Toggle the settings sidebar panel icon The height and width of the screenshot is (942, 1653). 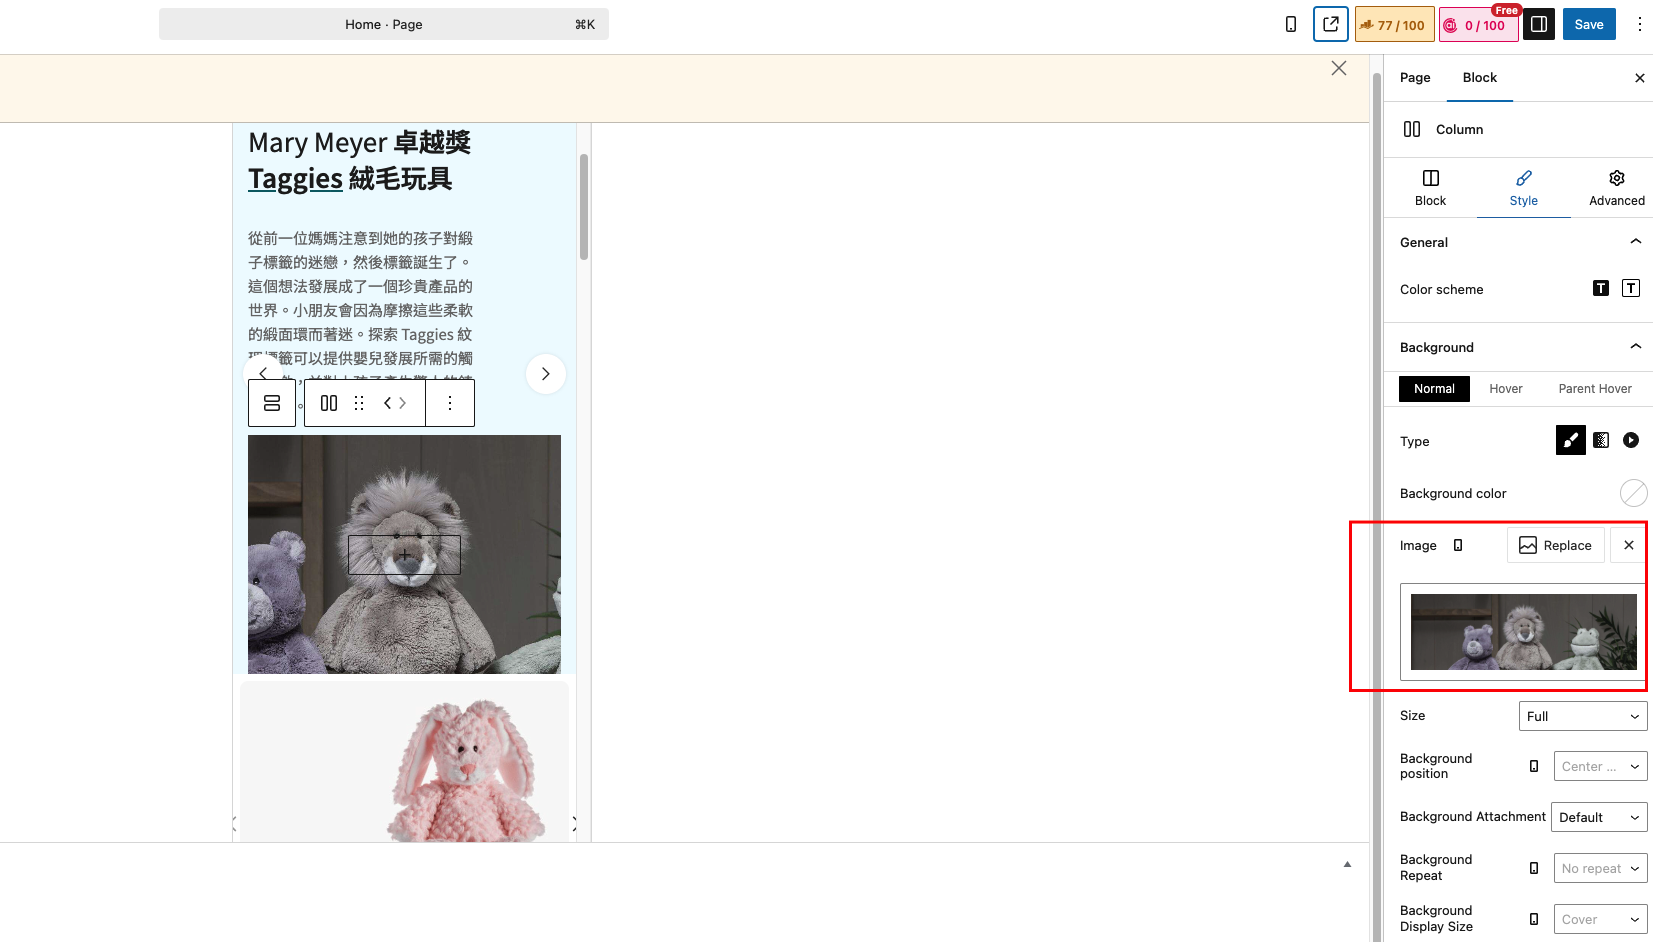click(x=1539, y=24)
